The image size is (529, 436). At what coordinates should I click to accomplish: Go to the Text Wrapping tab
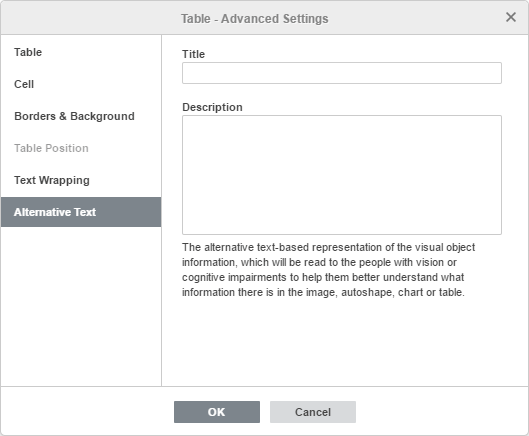click(81, 180)
